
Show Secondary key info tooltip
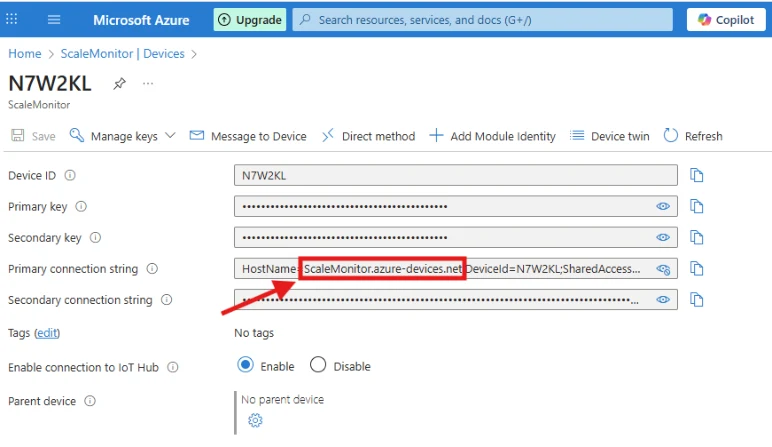coord(96,238)
